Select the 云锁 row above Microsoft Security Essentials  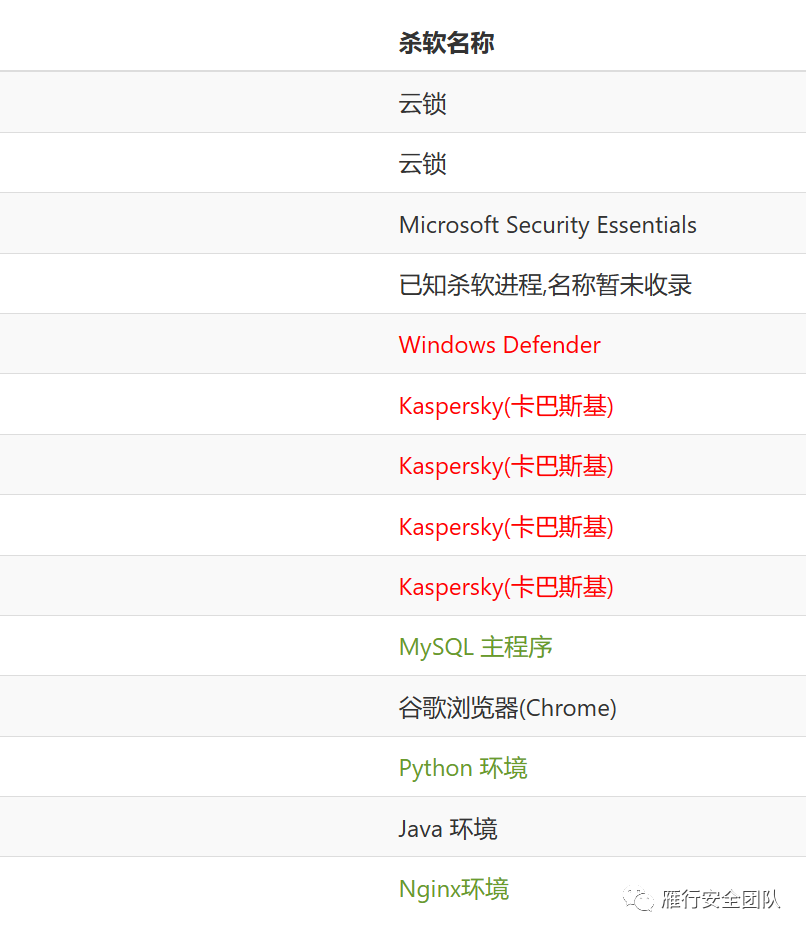(403, 163)
